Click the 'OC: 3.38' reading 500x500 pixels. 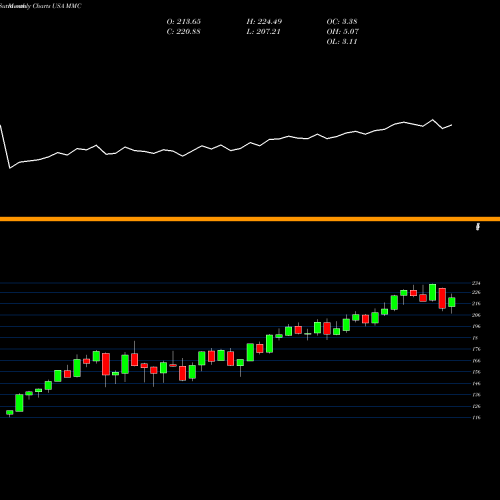342,22
